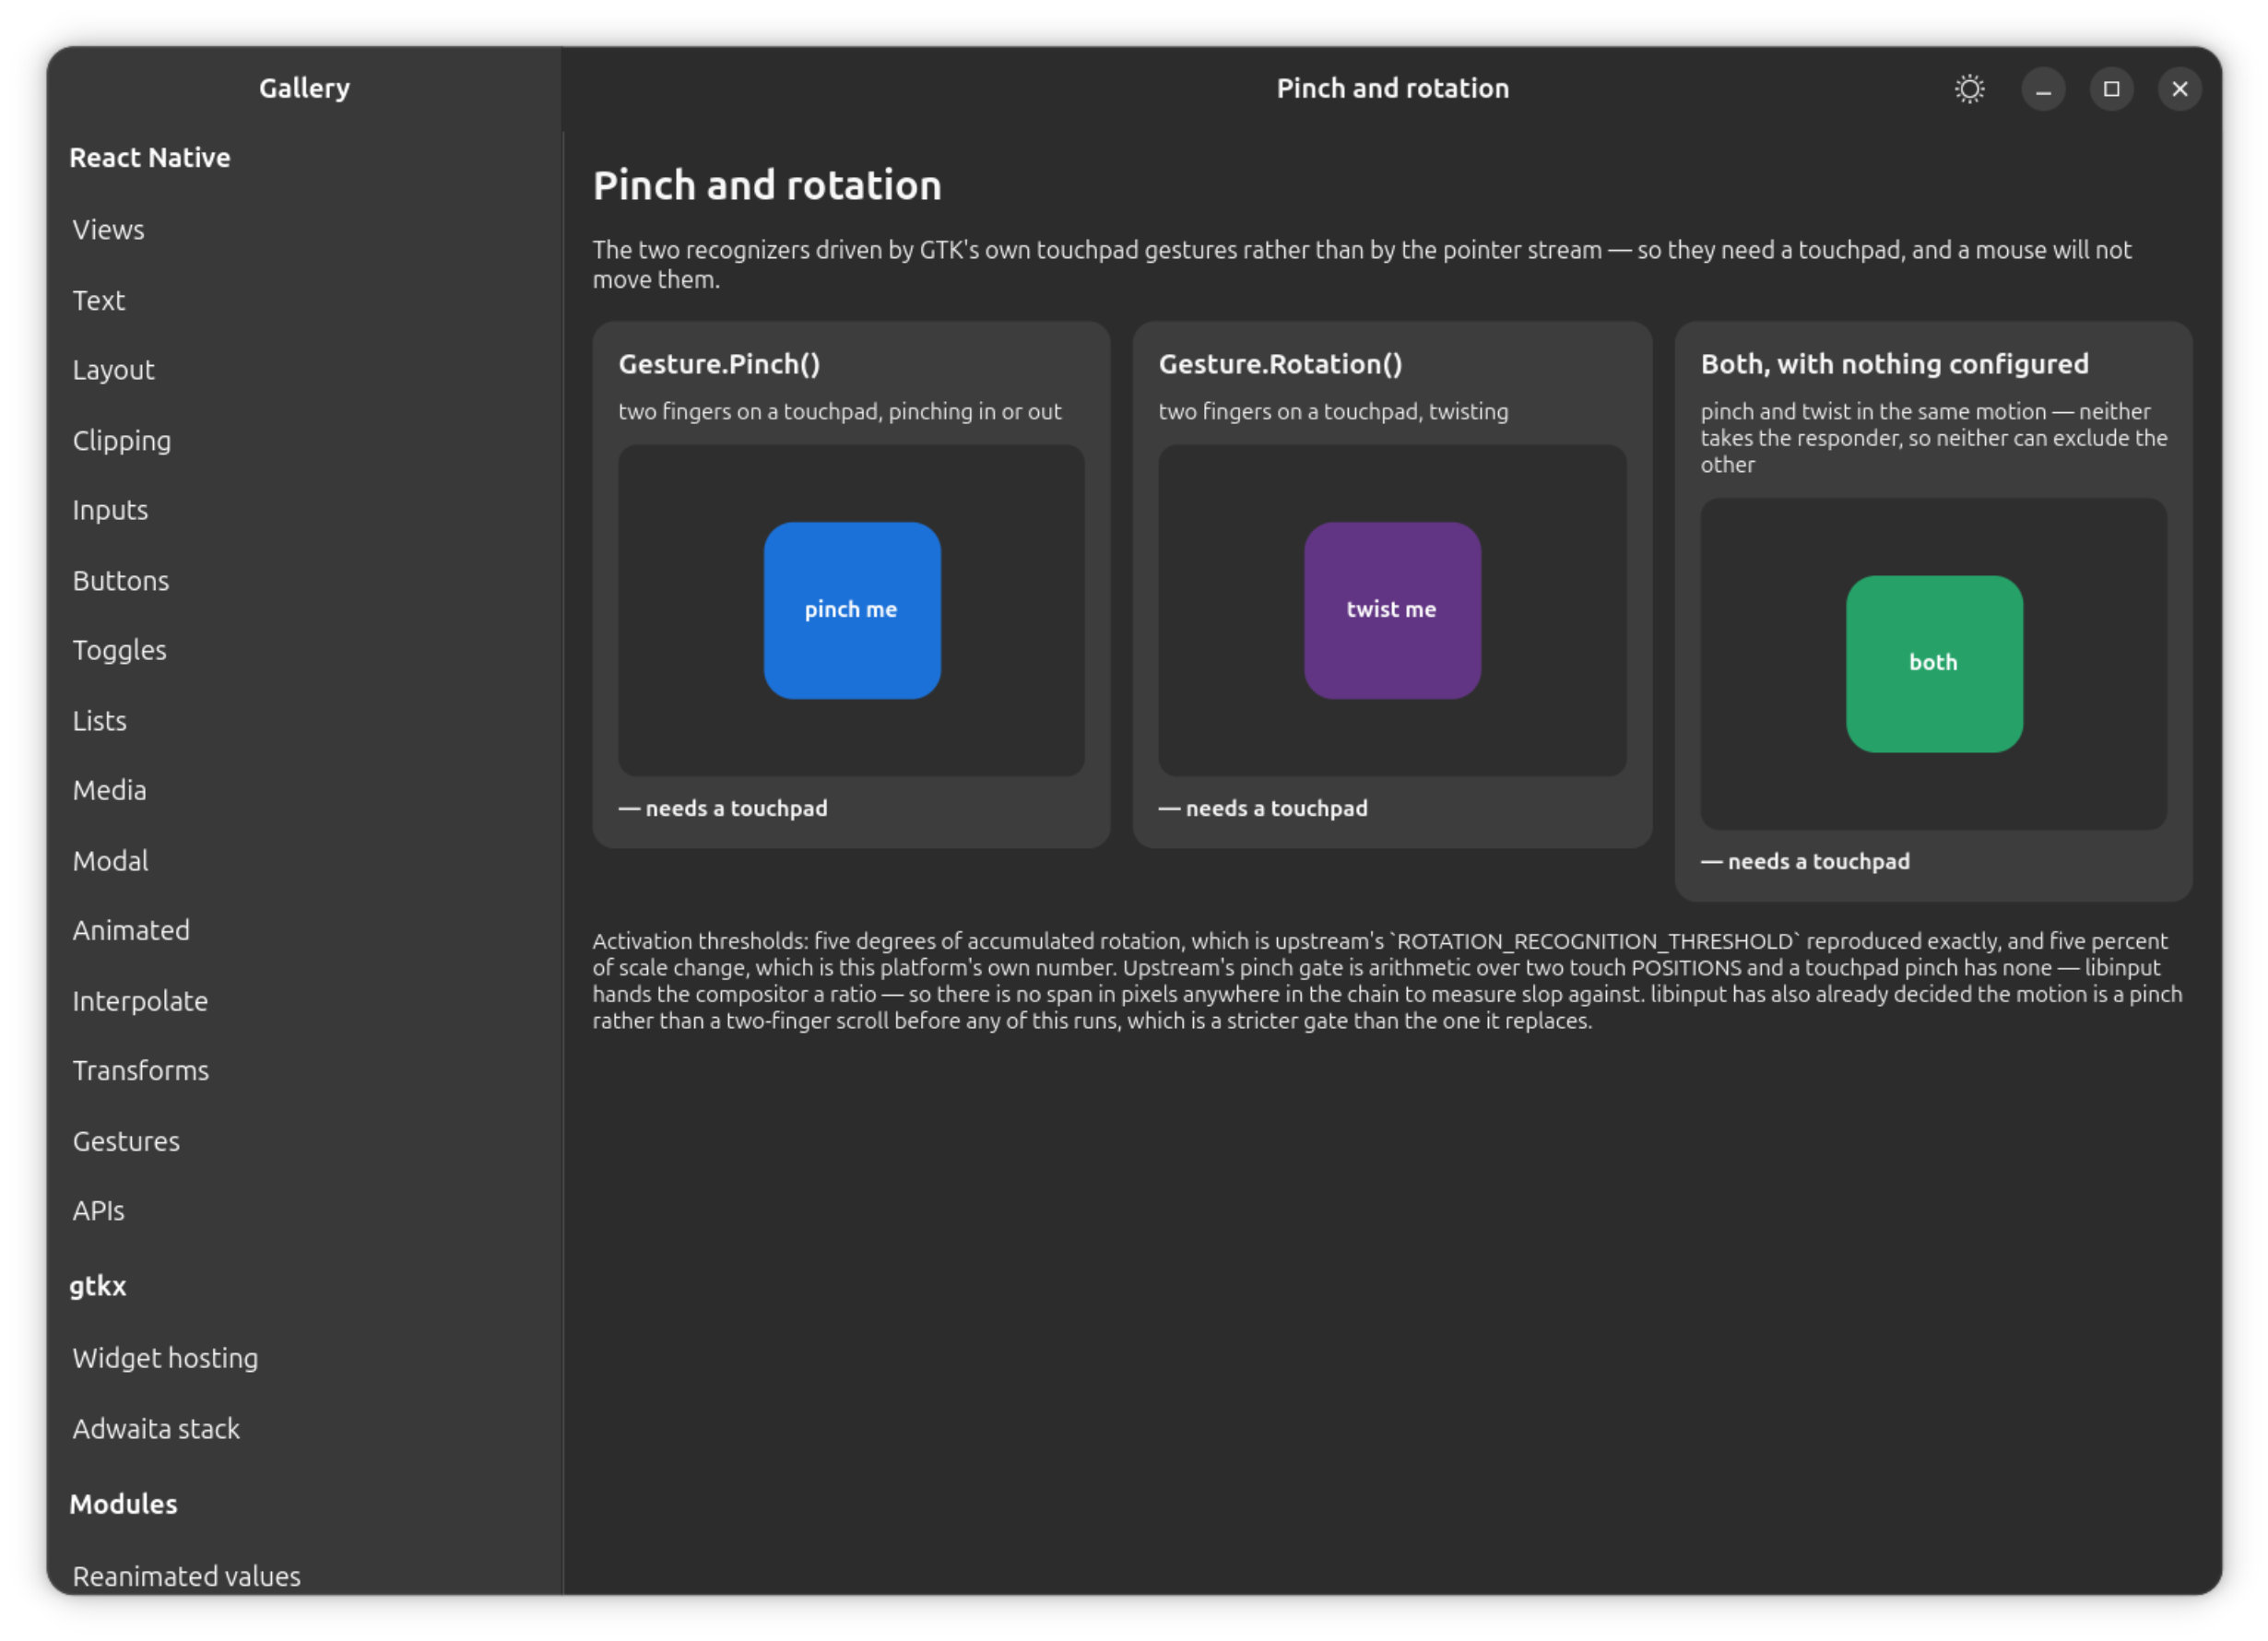Open Toggles in the sidebar
Image resolution: width=2268 pixels, height=1641 pixels.
pos(304,650)
